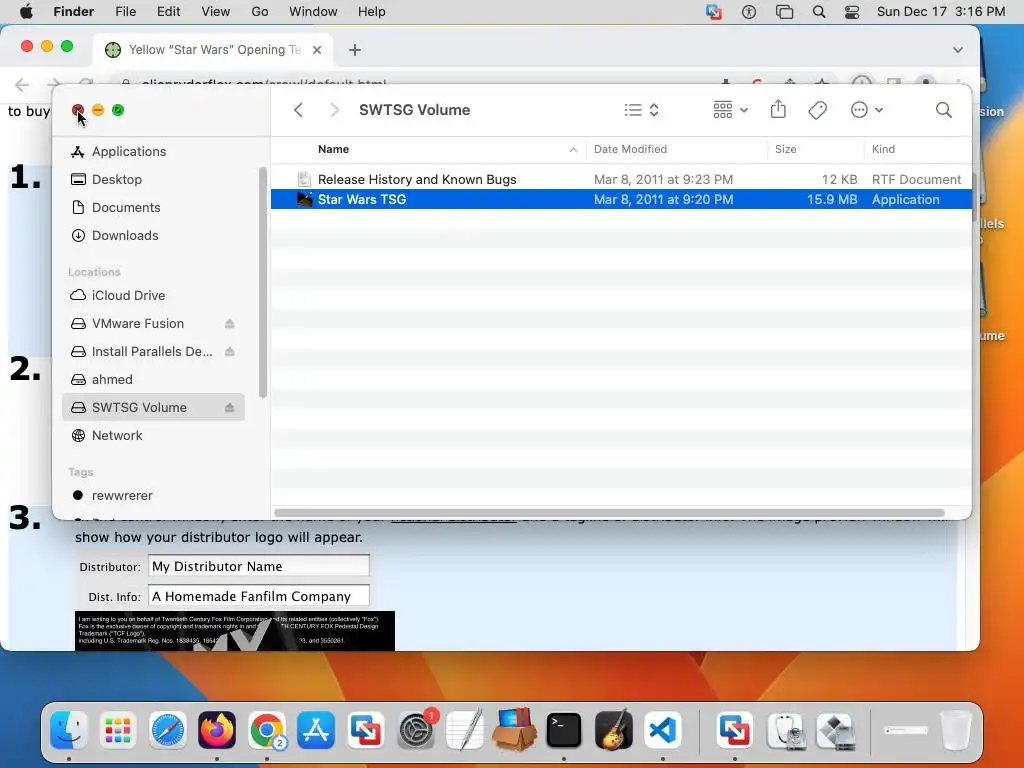Select the Star Wars TSG application
Viewport: 1024px width, 768px height.
pos(621,199)
